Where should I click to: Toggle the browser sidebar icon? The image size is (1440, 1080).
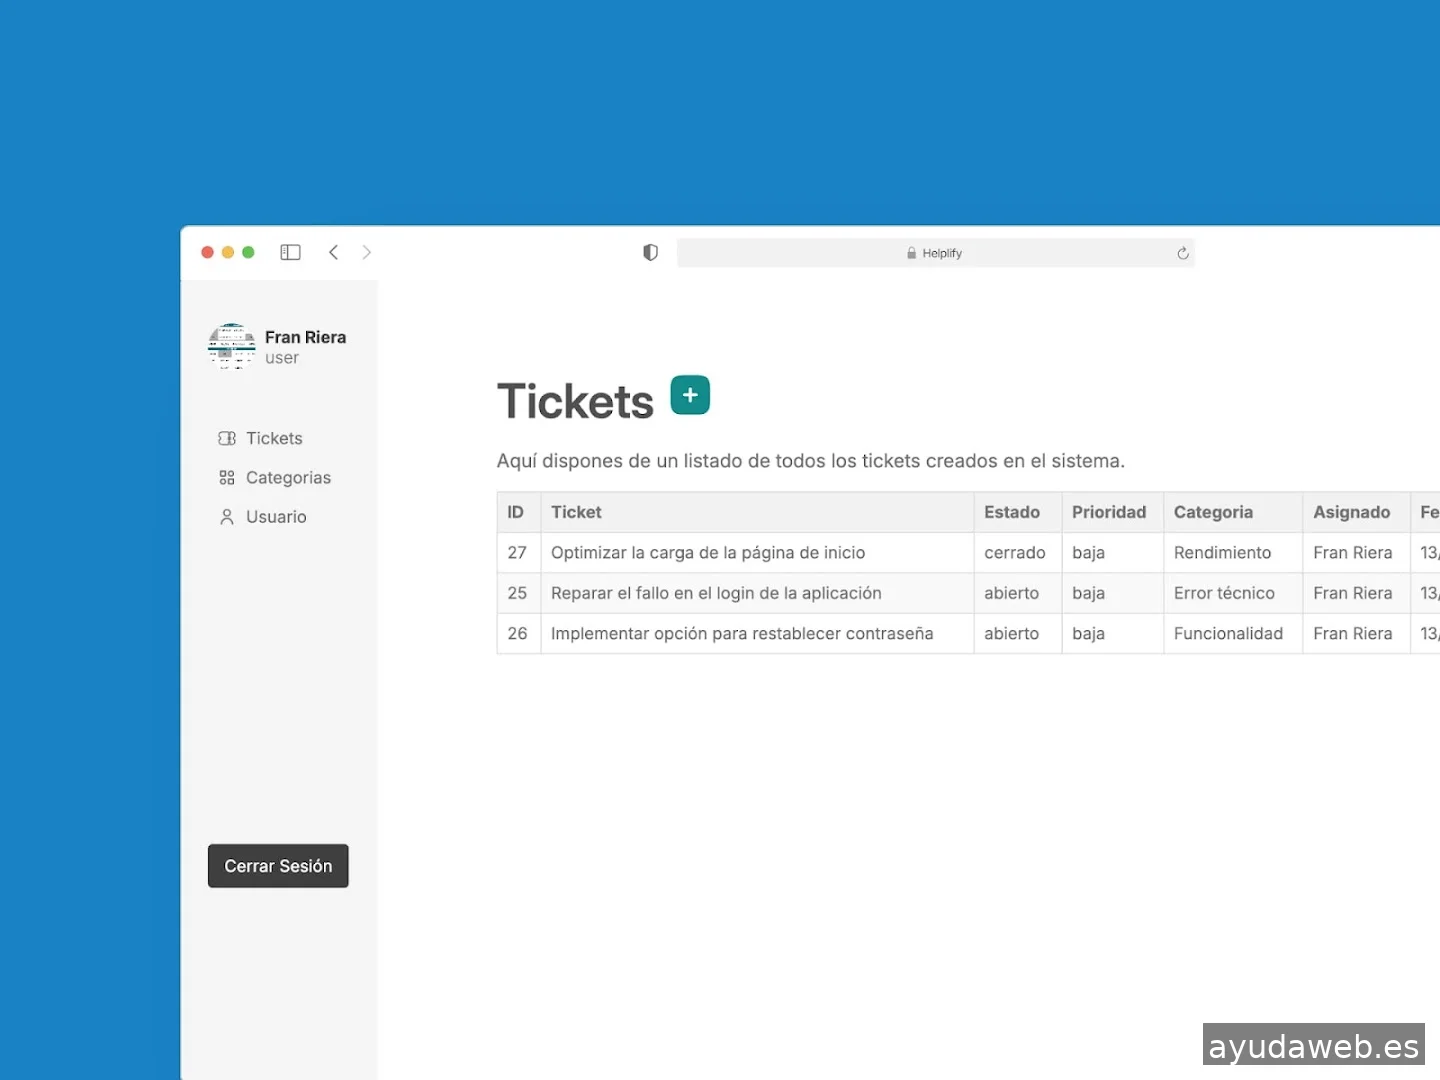[x=290, y=253]
